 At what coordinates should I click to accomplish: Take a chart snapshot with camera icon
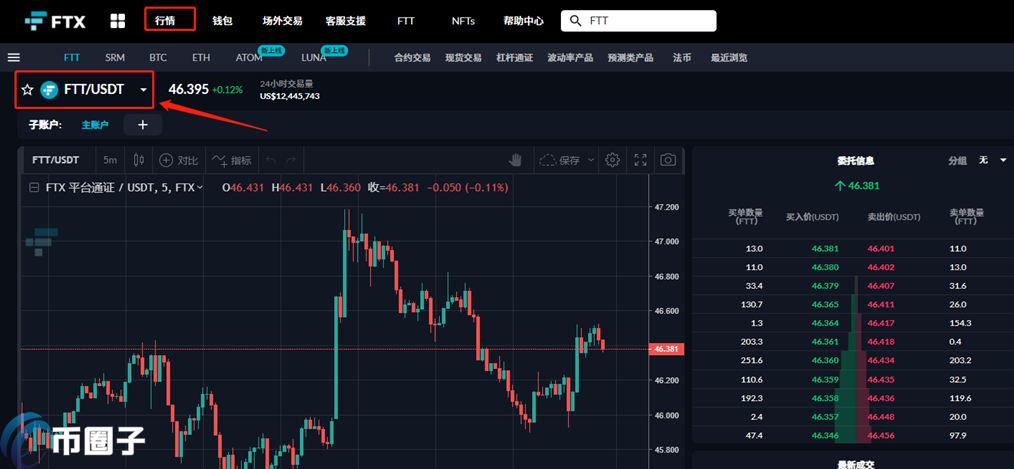coord(668,160)
